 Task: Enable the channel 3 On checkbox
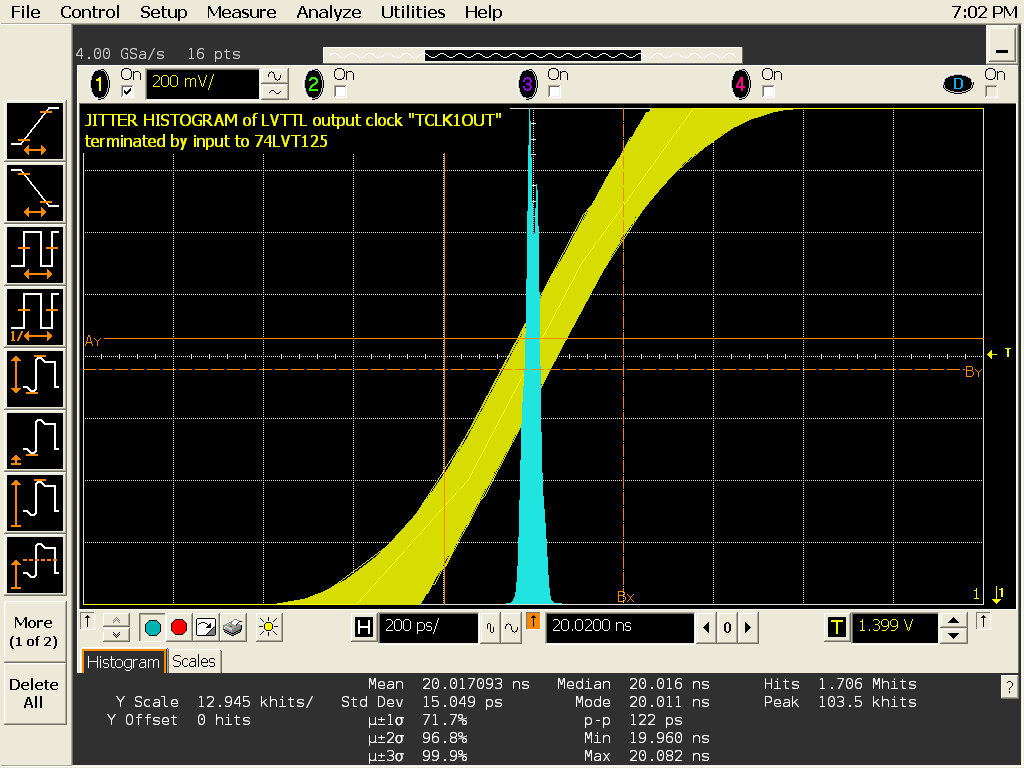[554, 91]
